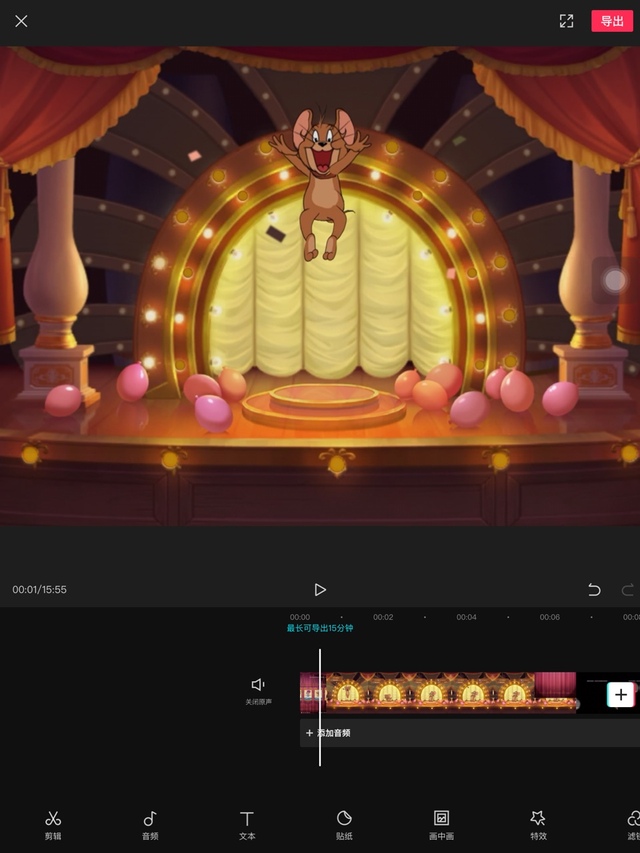Screen dimensions: 640x853
Task: Jump to the 00:04 mark on the ruler
Action: pyautogui.click(x=466, y=617)
